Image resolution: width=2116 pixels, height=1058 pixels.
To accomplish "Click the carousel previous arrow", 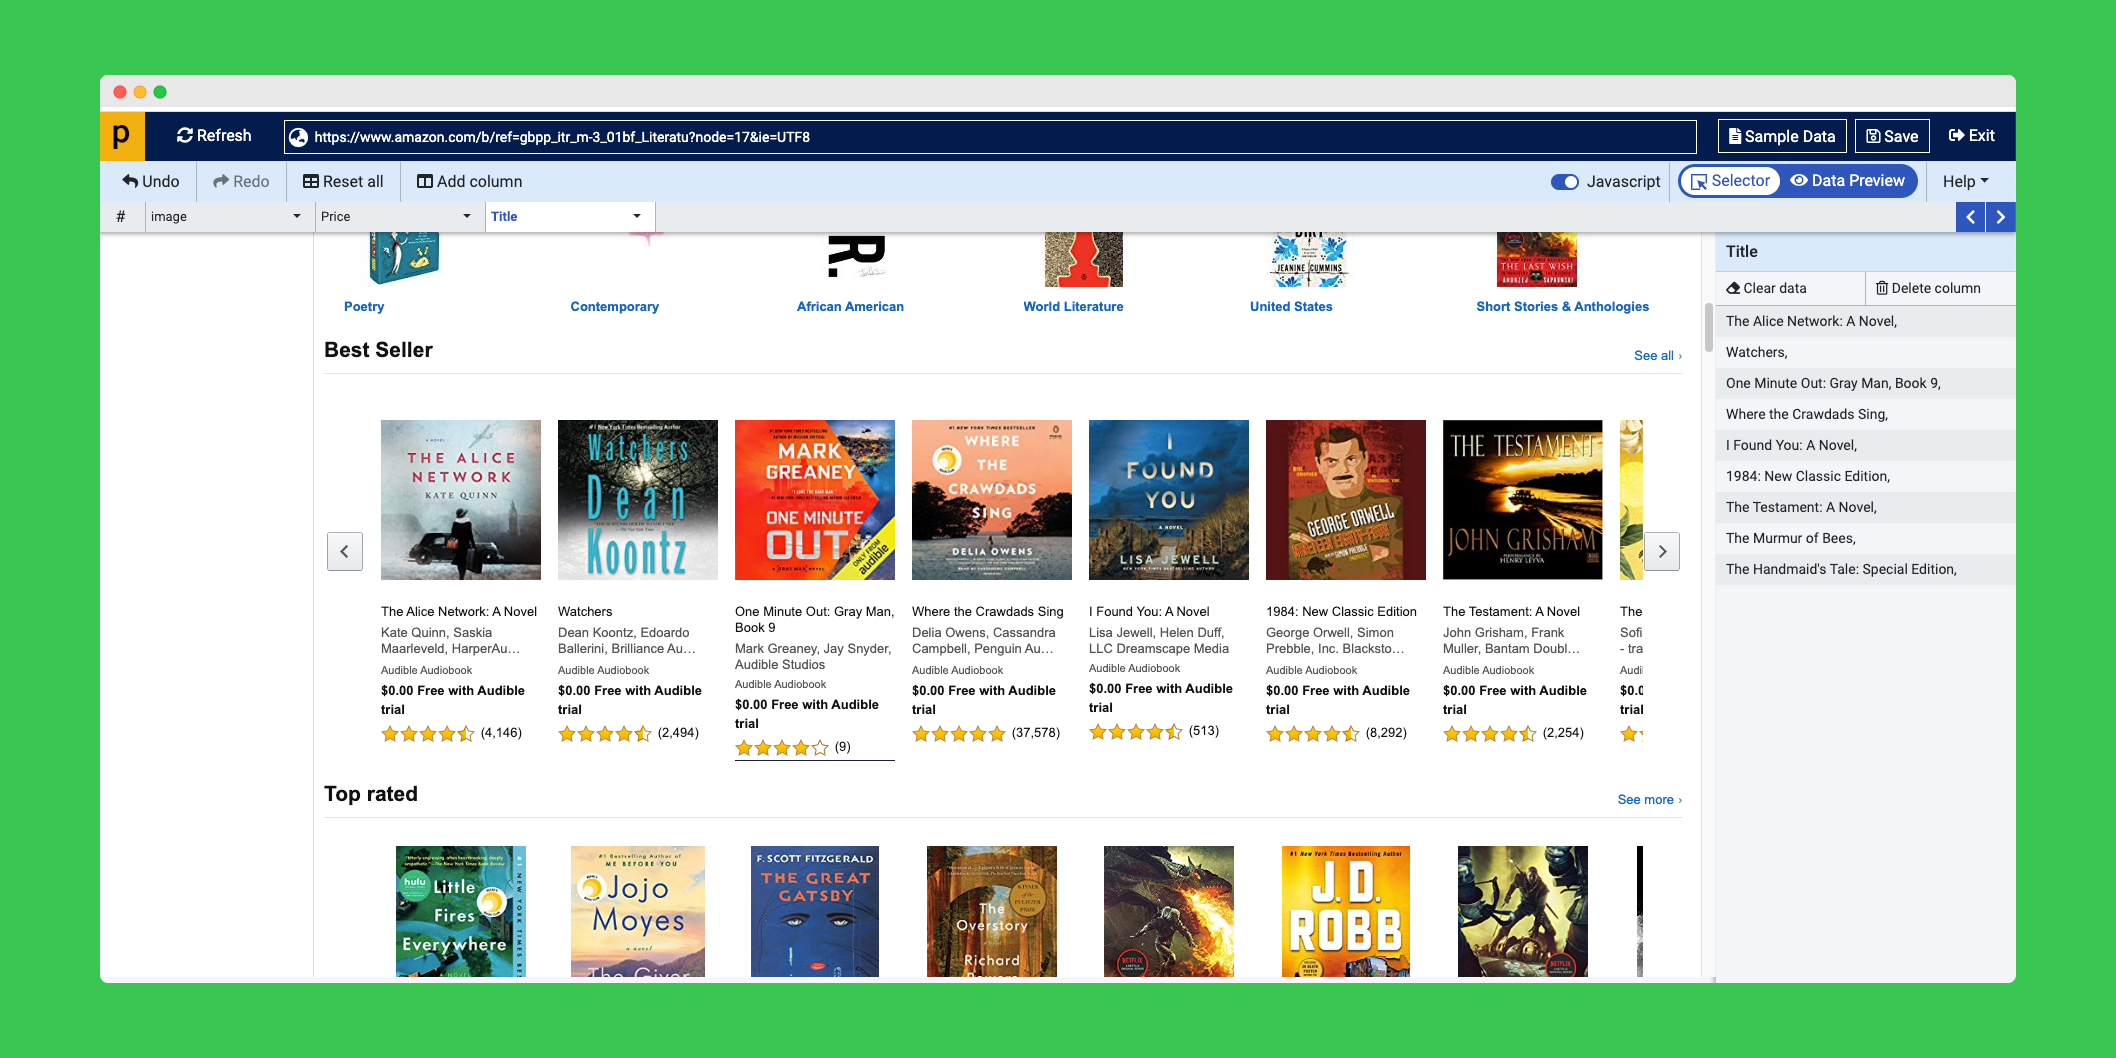I will coord(345,551).
